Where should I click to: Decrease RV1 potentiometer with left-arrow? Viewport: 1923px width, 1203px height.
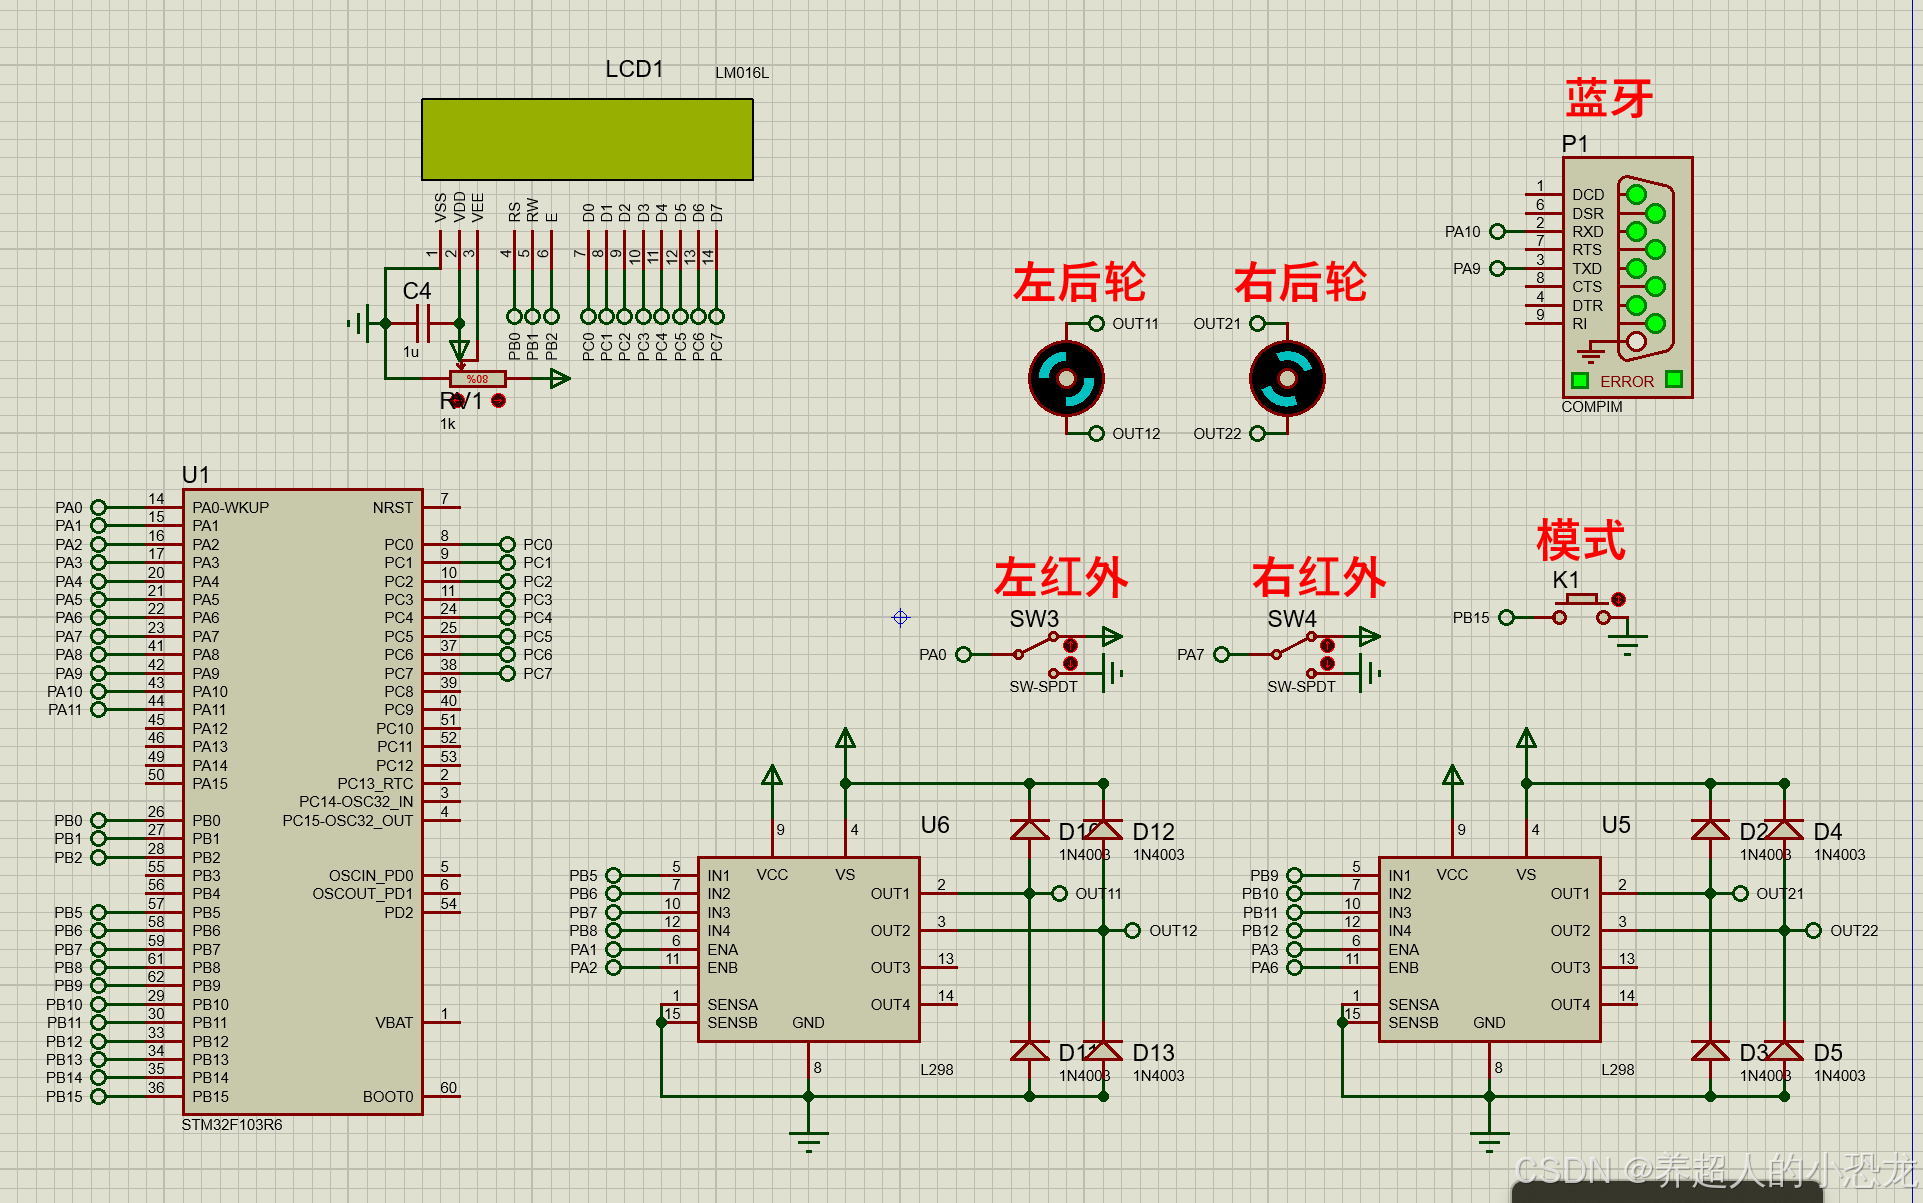(x=457, y=401)
